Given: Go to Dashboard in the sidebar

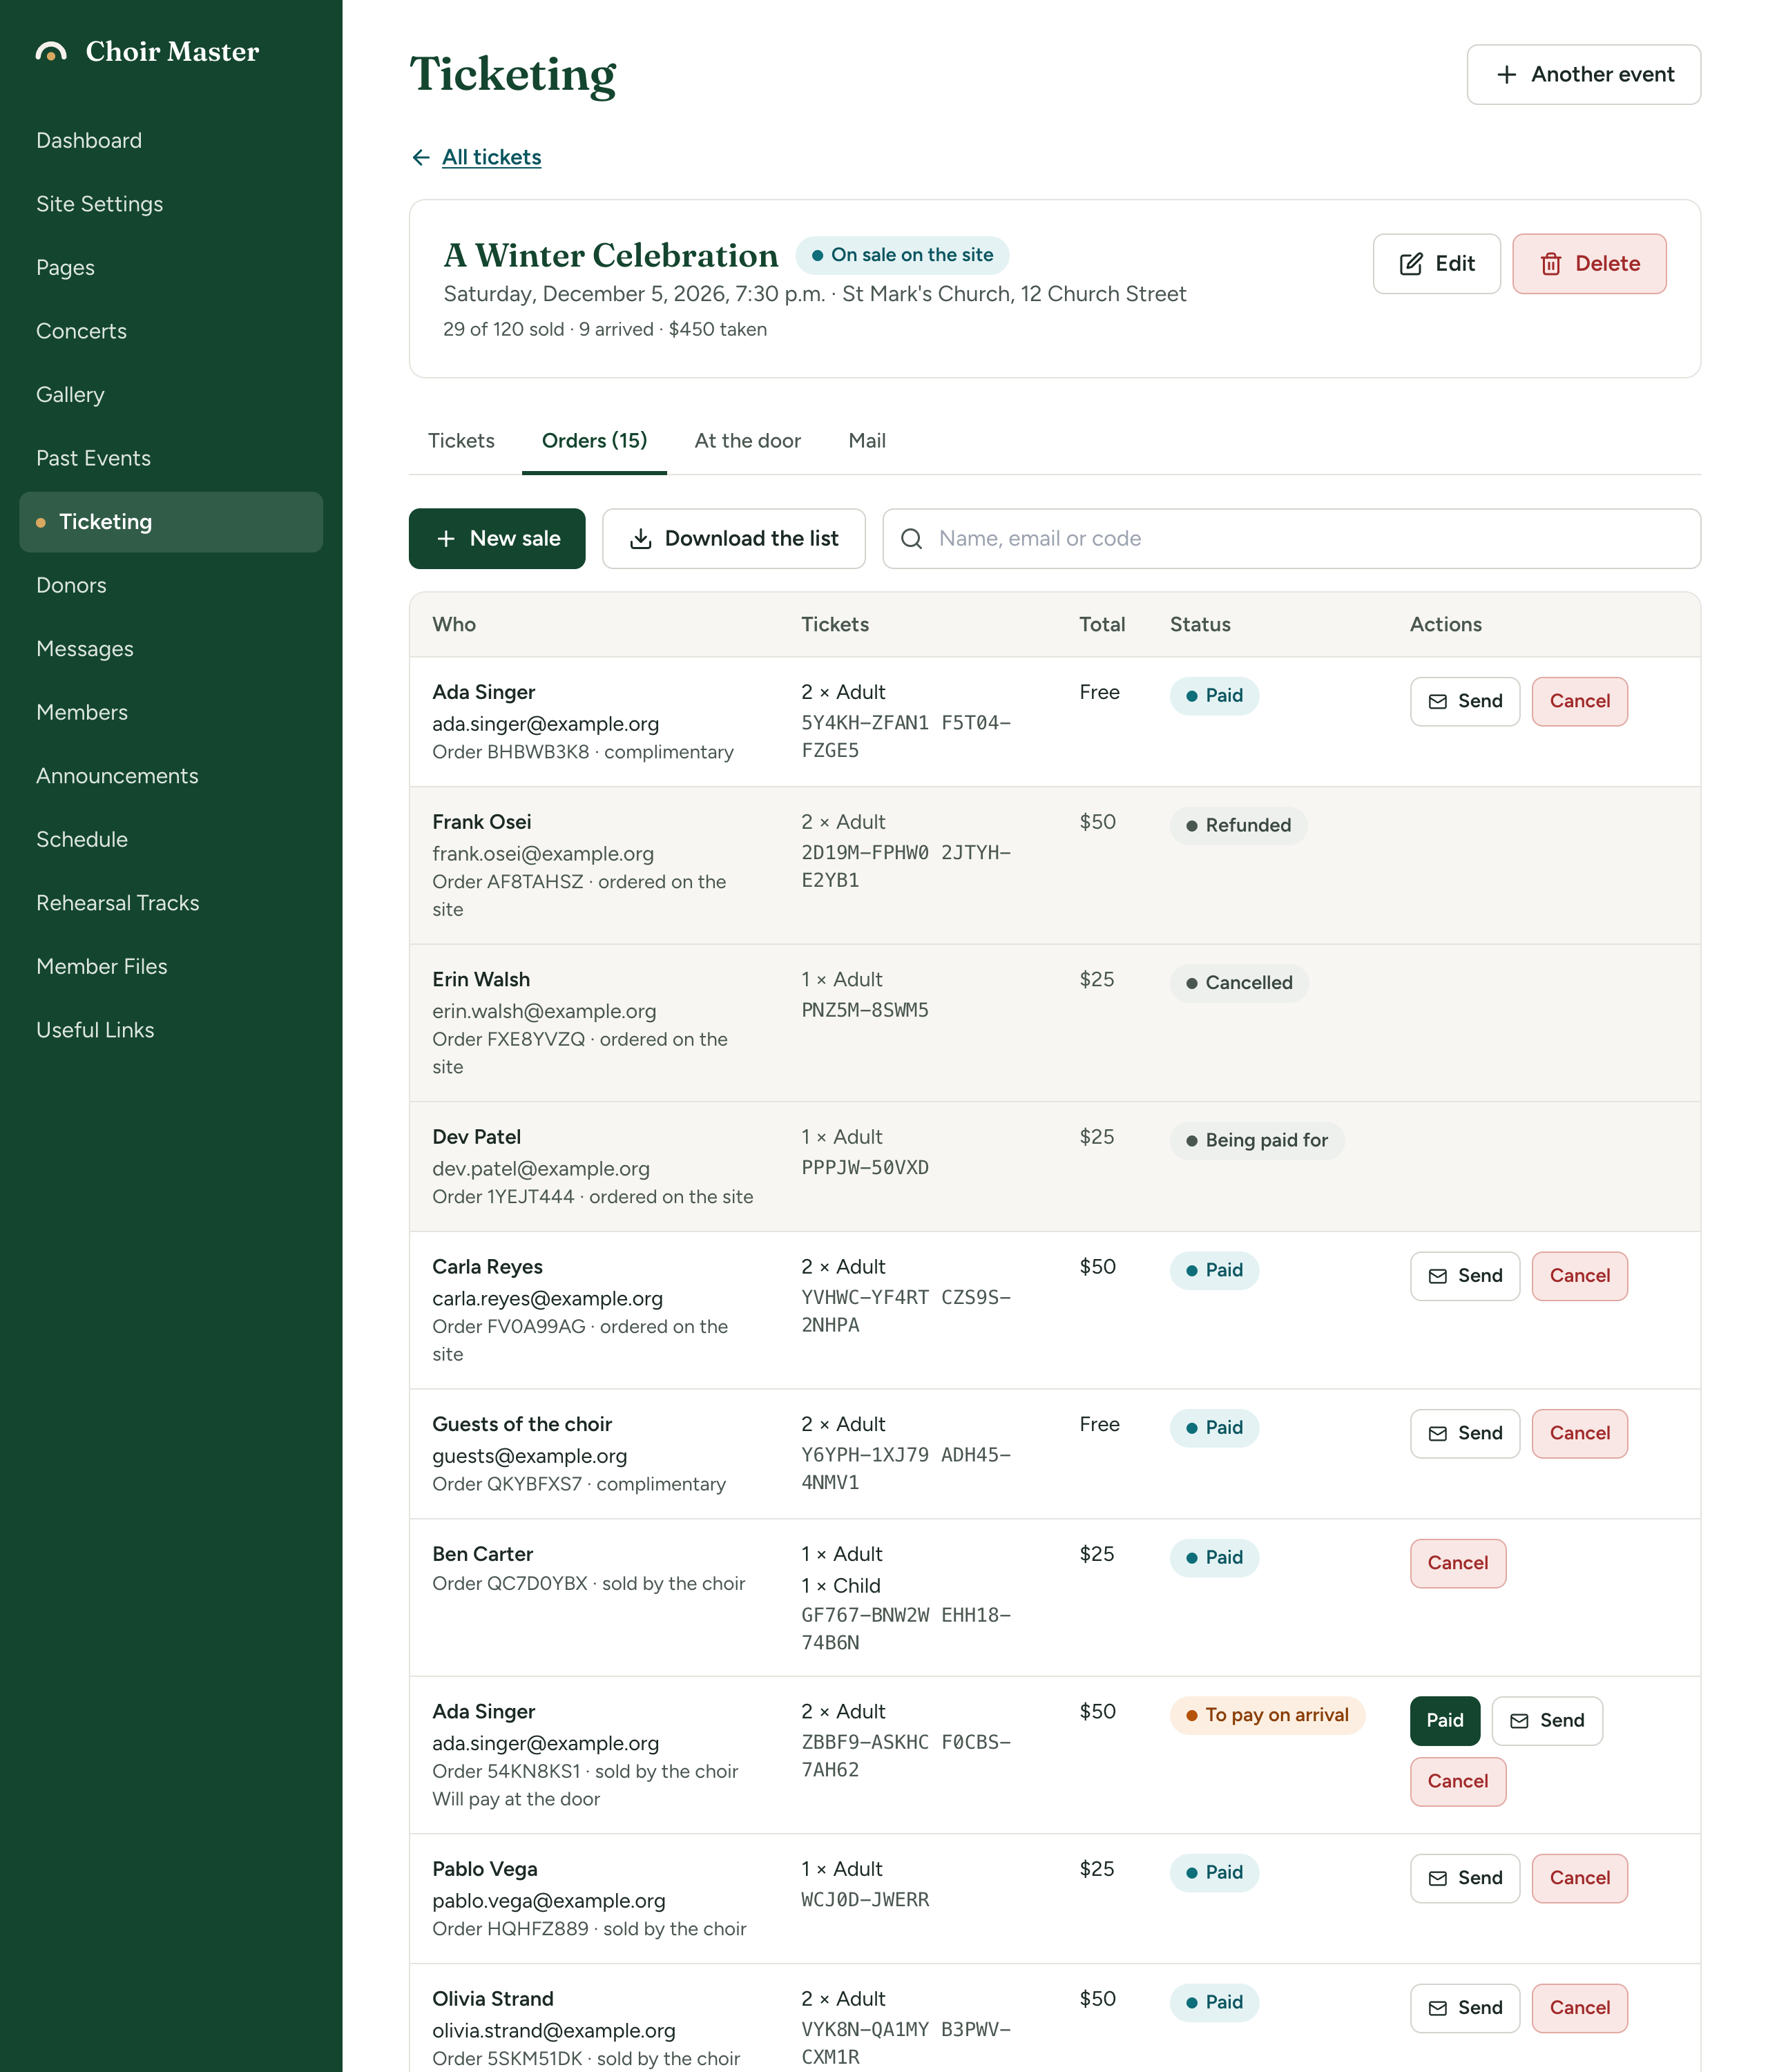Looking at the screenshot, I should [x=171, y=141].
